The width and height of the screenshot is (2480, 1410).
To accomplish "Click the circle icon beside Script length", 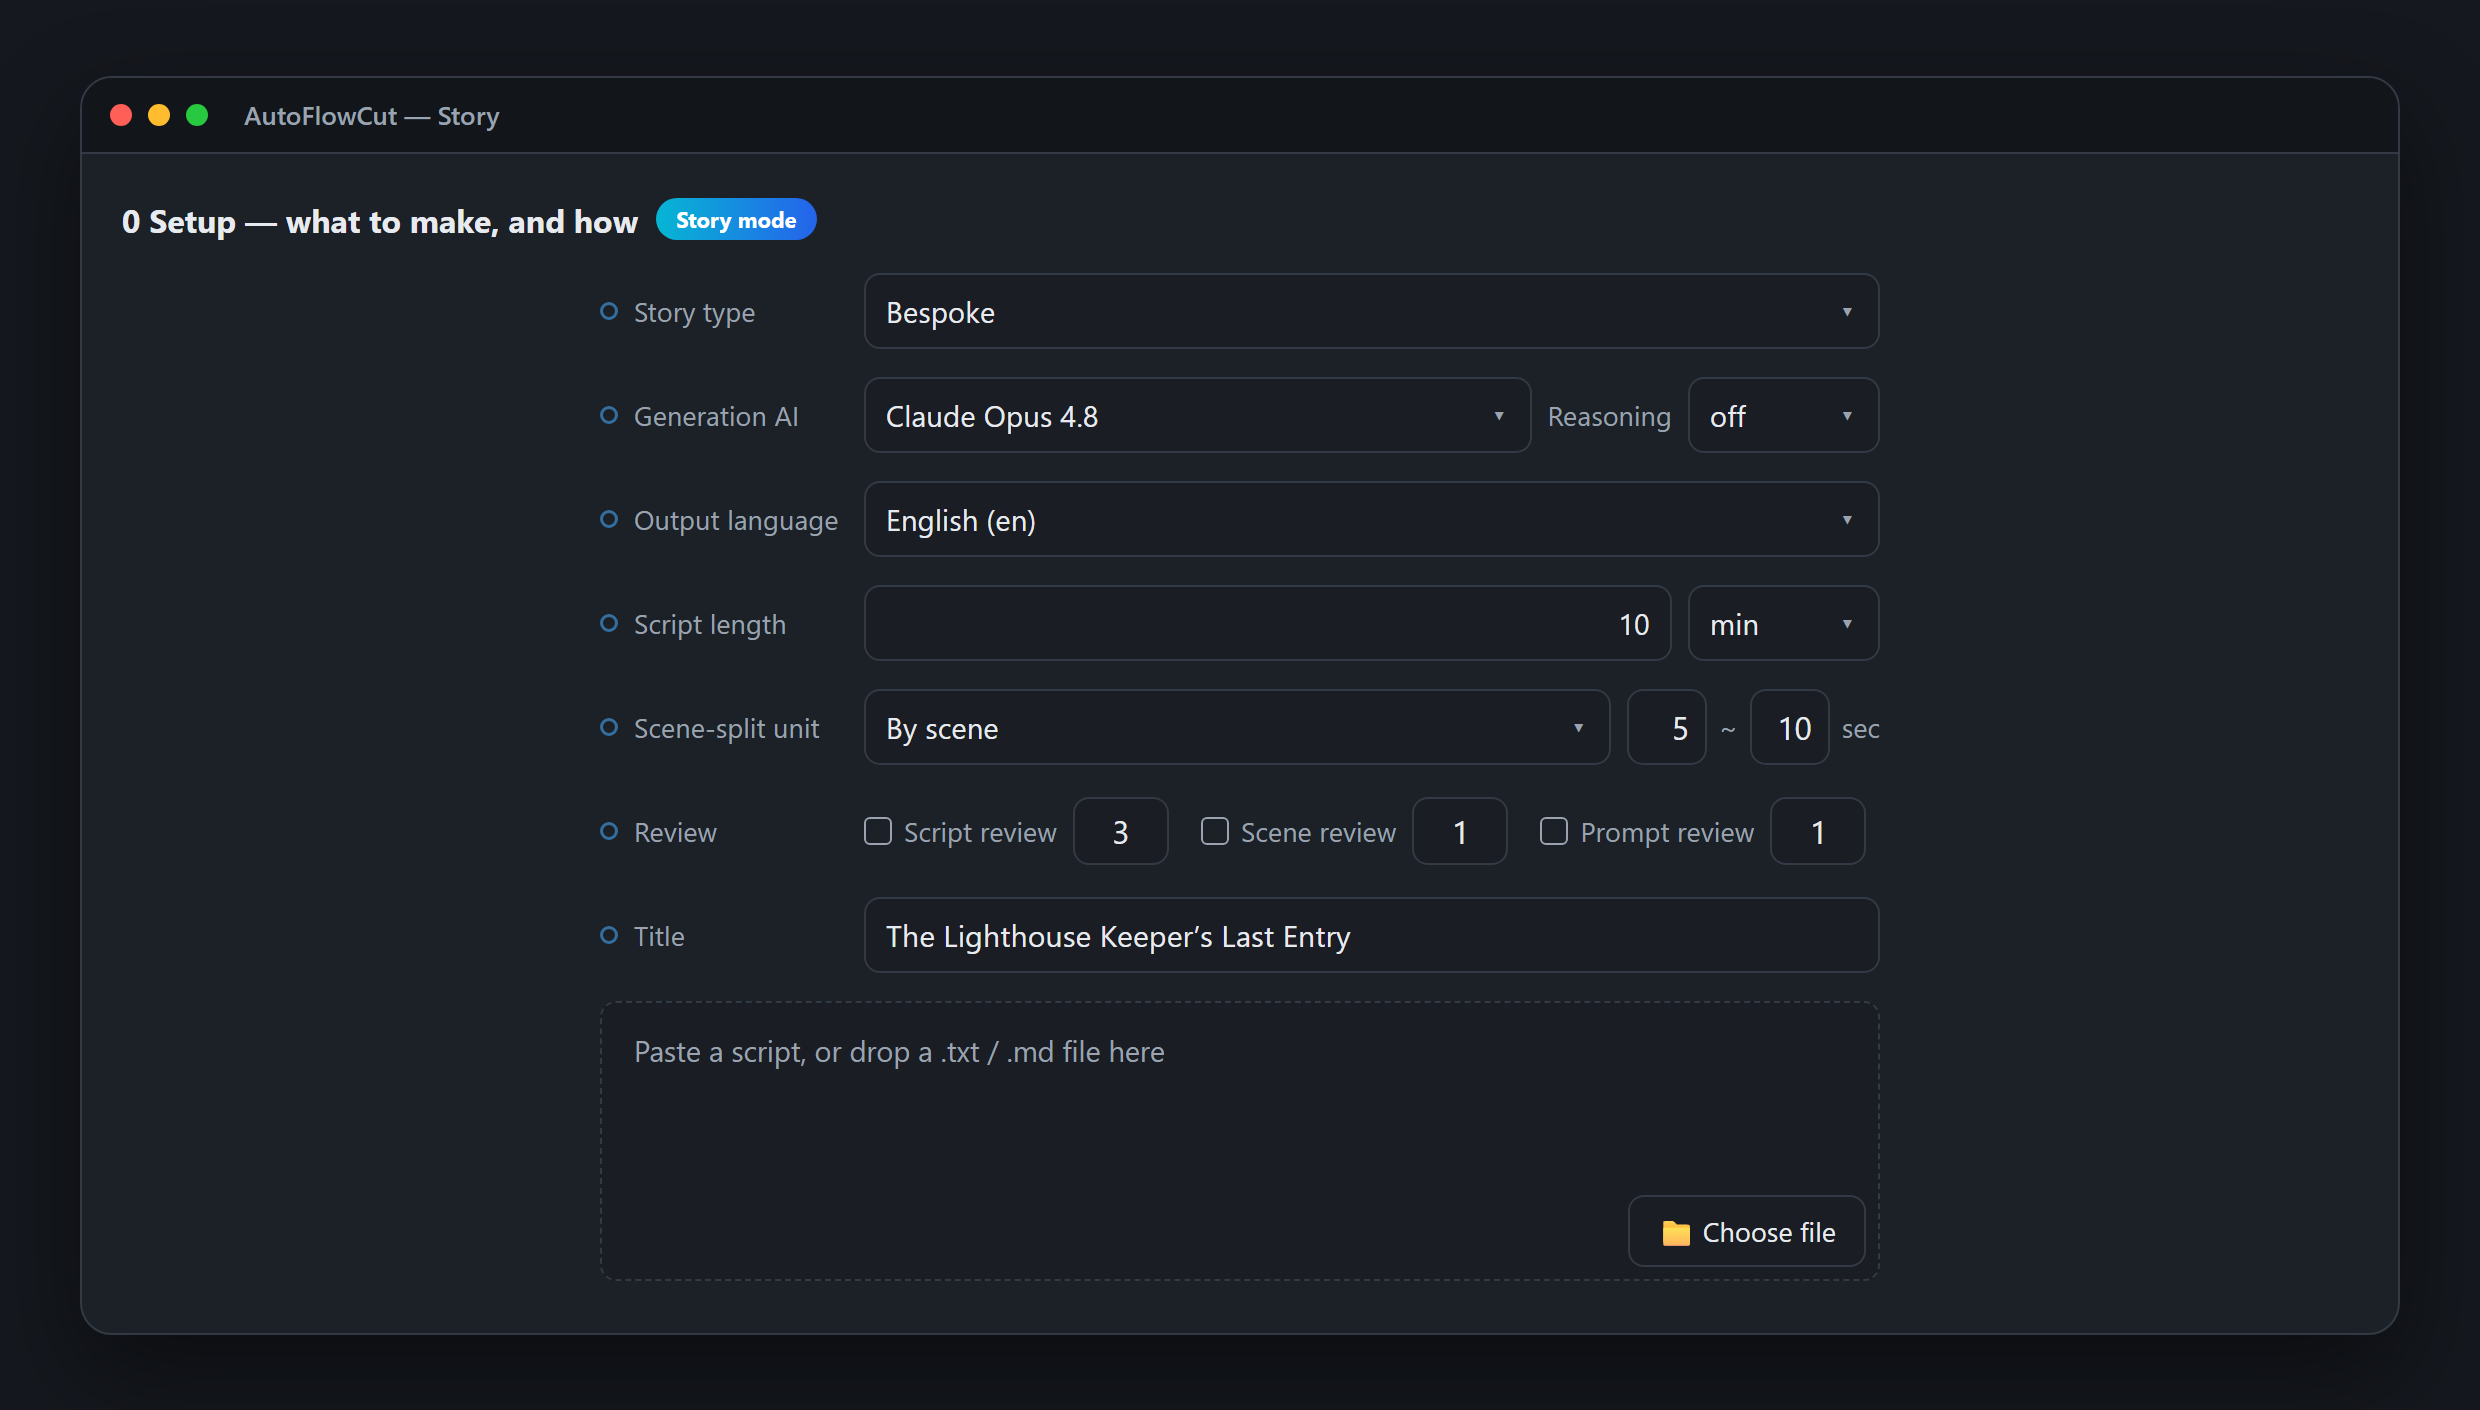I will pos(609,624).
